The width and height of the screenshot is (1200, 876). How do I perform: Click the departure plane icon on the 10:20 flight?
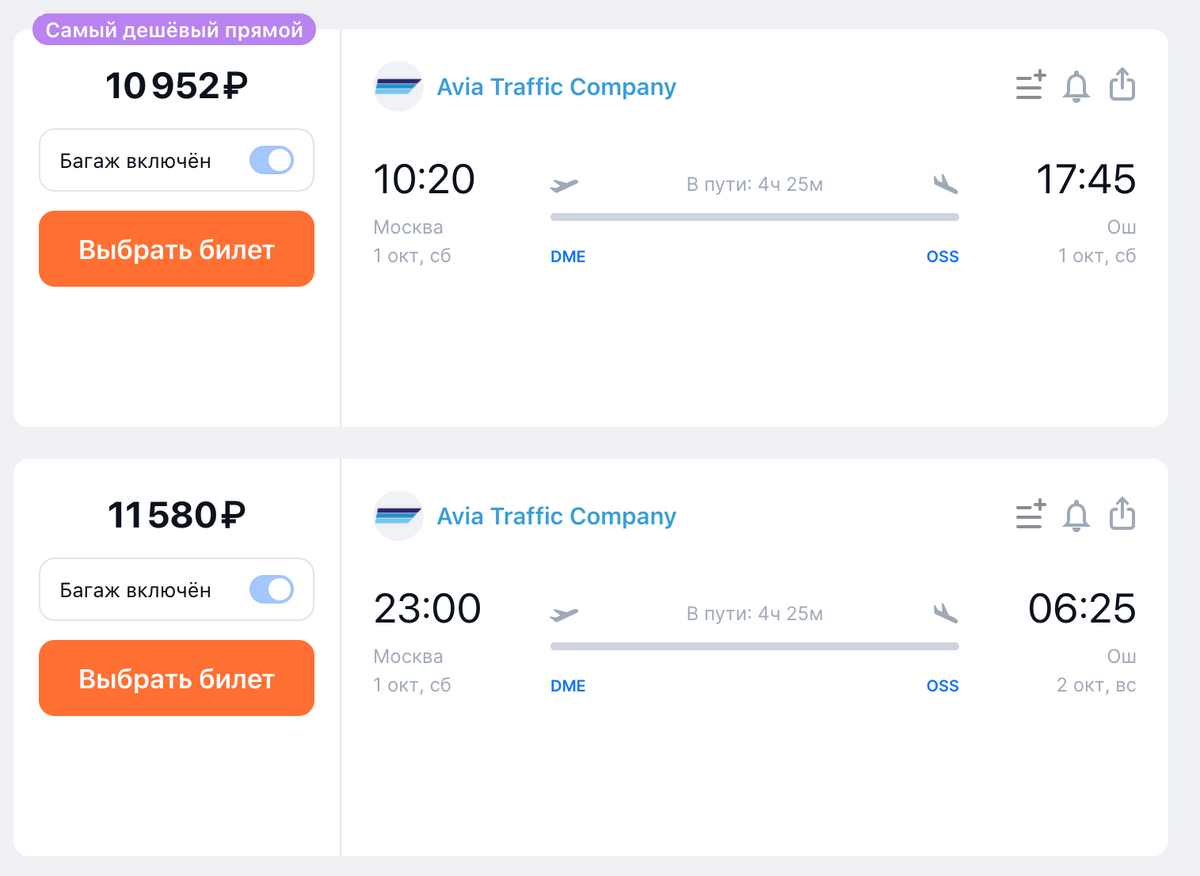(x=565, y=185)
